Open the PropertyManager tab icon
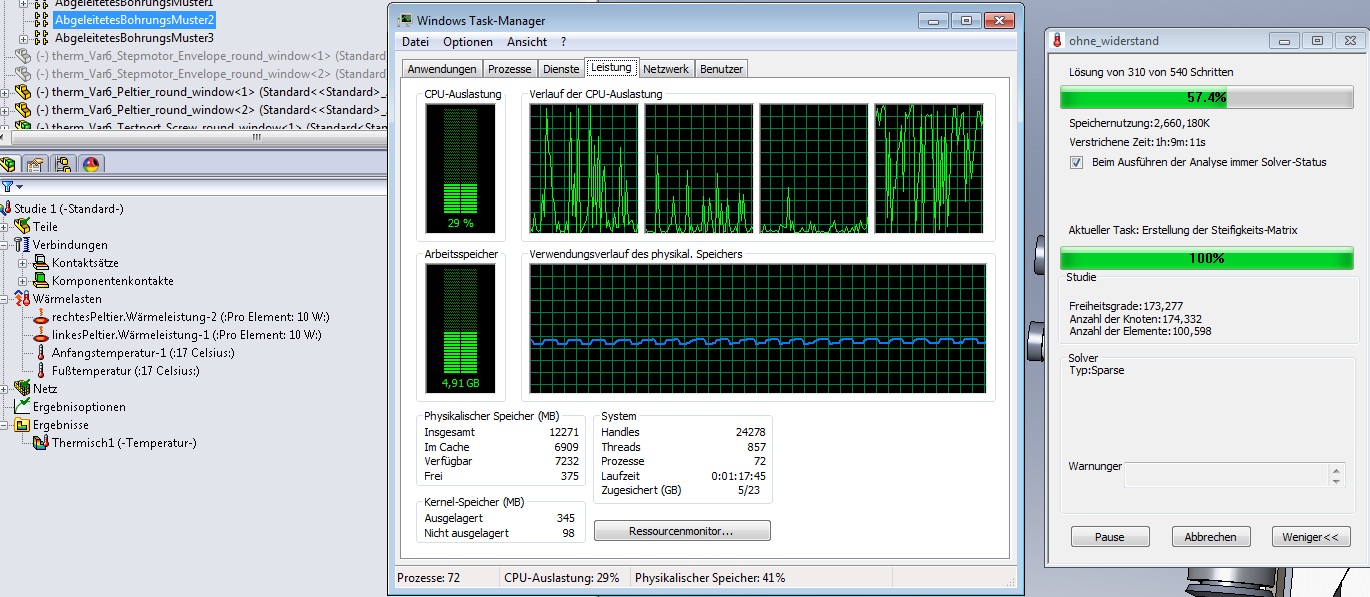The width and height of the screenshot is (1370, 597). coord(36,164)
